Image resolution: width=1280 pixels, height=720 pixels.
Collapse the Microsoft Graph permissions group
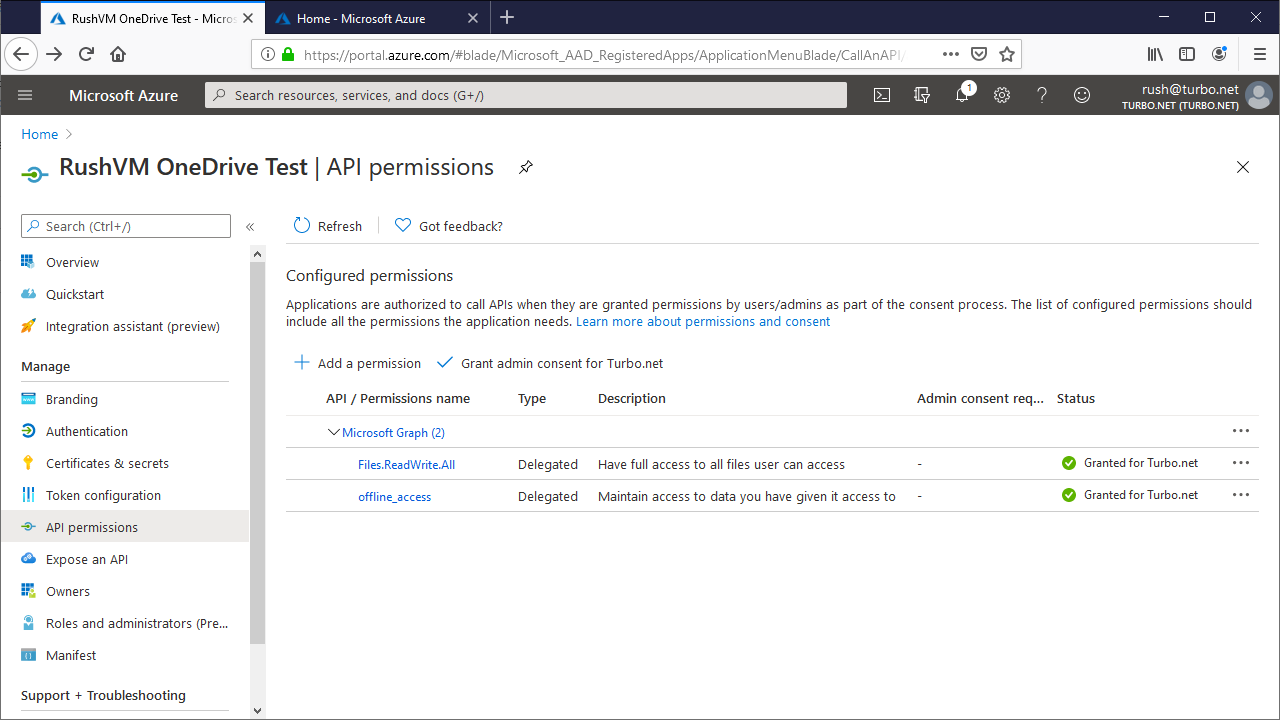pos(333,432)
